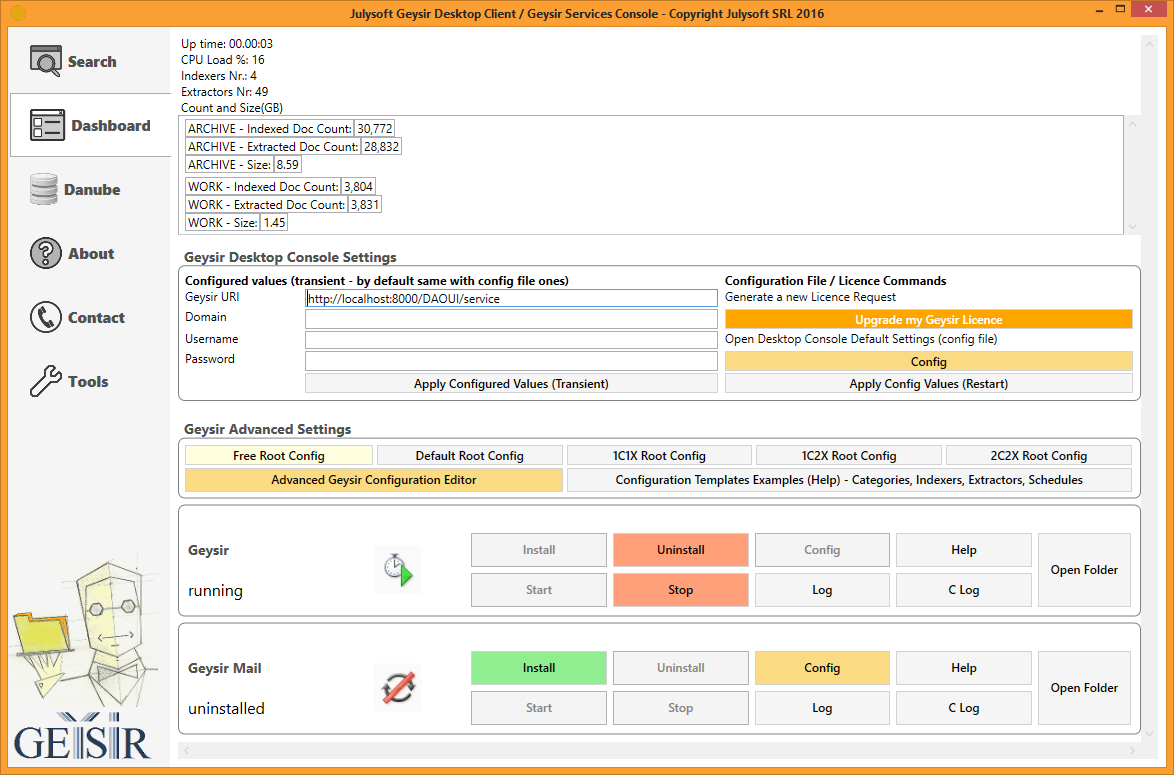The image size is (1174, 775).
Task: Open Log for the Geysir service
Action: click(x=822, y=590)
